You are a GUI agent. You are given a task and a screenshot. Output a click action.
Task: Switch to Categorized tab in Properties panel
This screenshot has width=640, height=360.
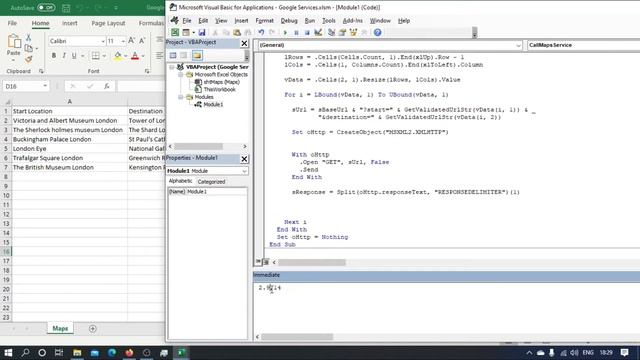tap(211, 182)
